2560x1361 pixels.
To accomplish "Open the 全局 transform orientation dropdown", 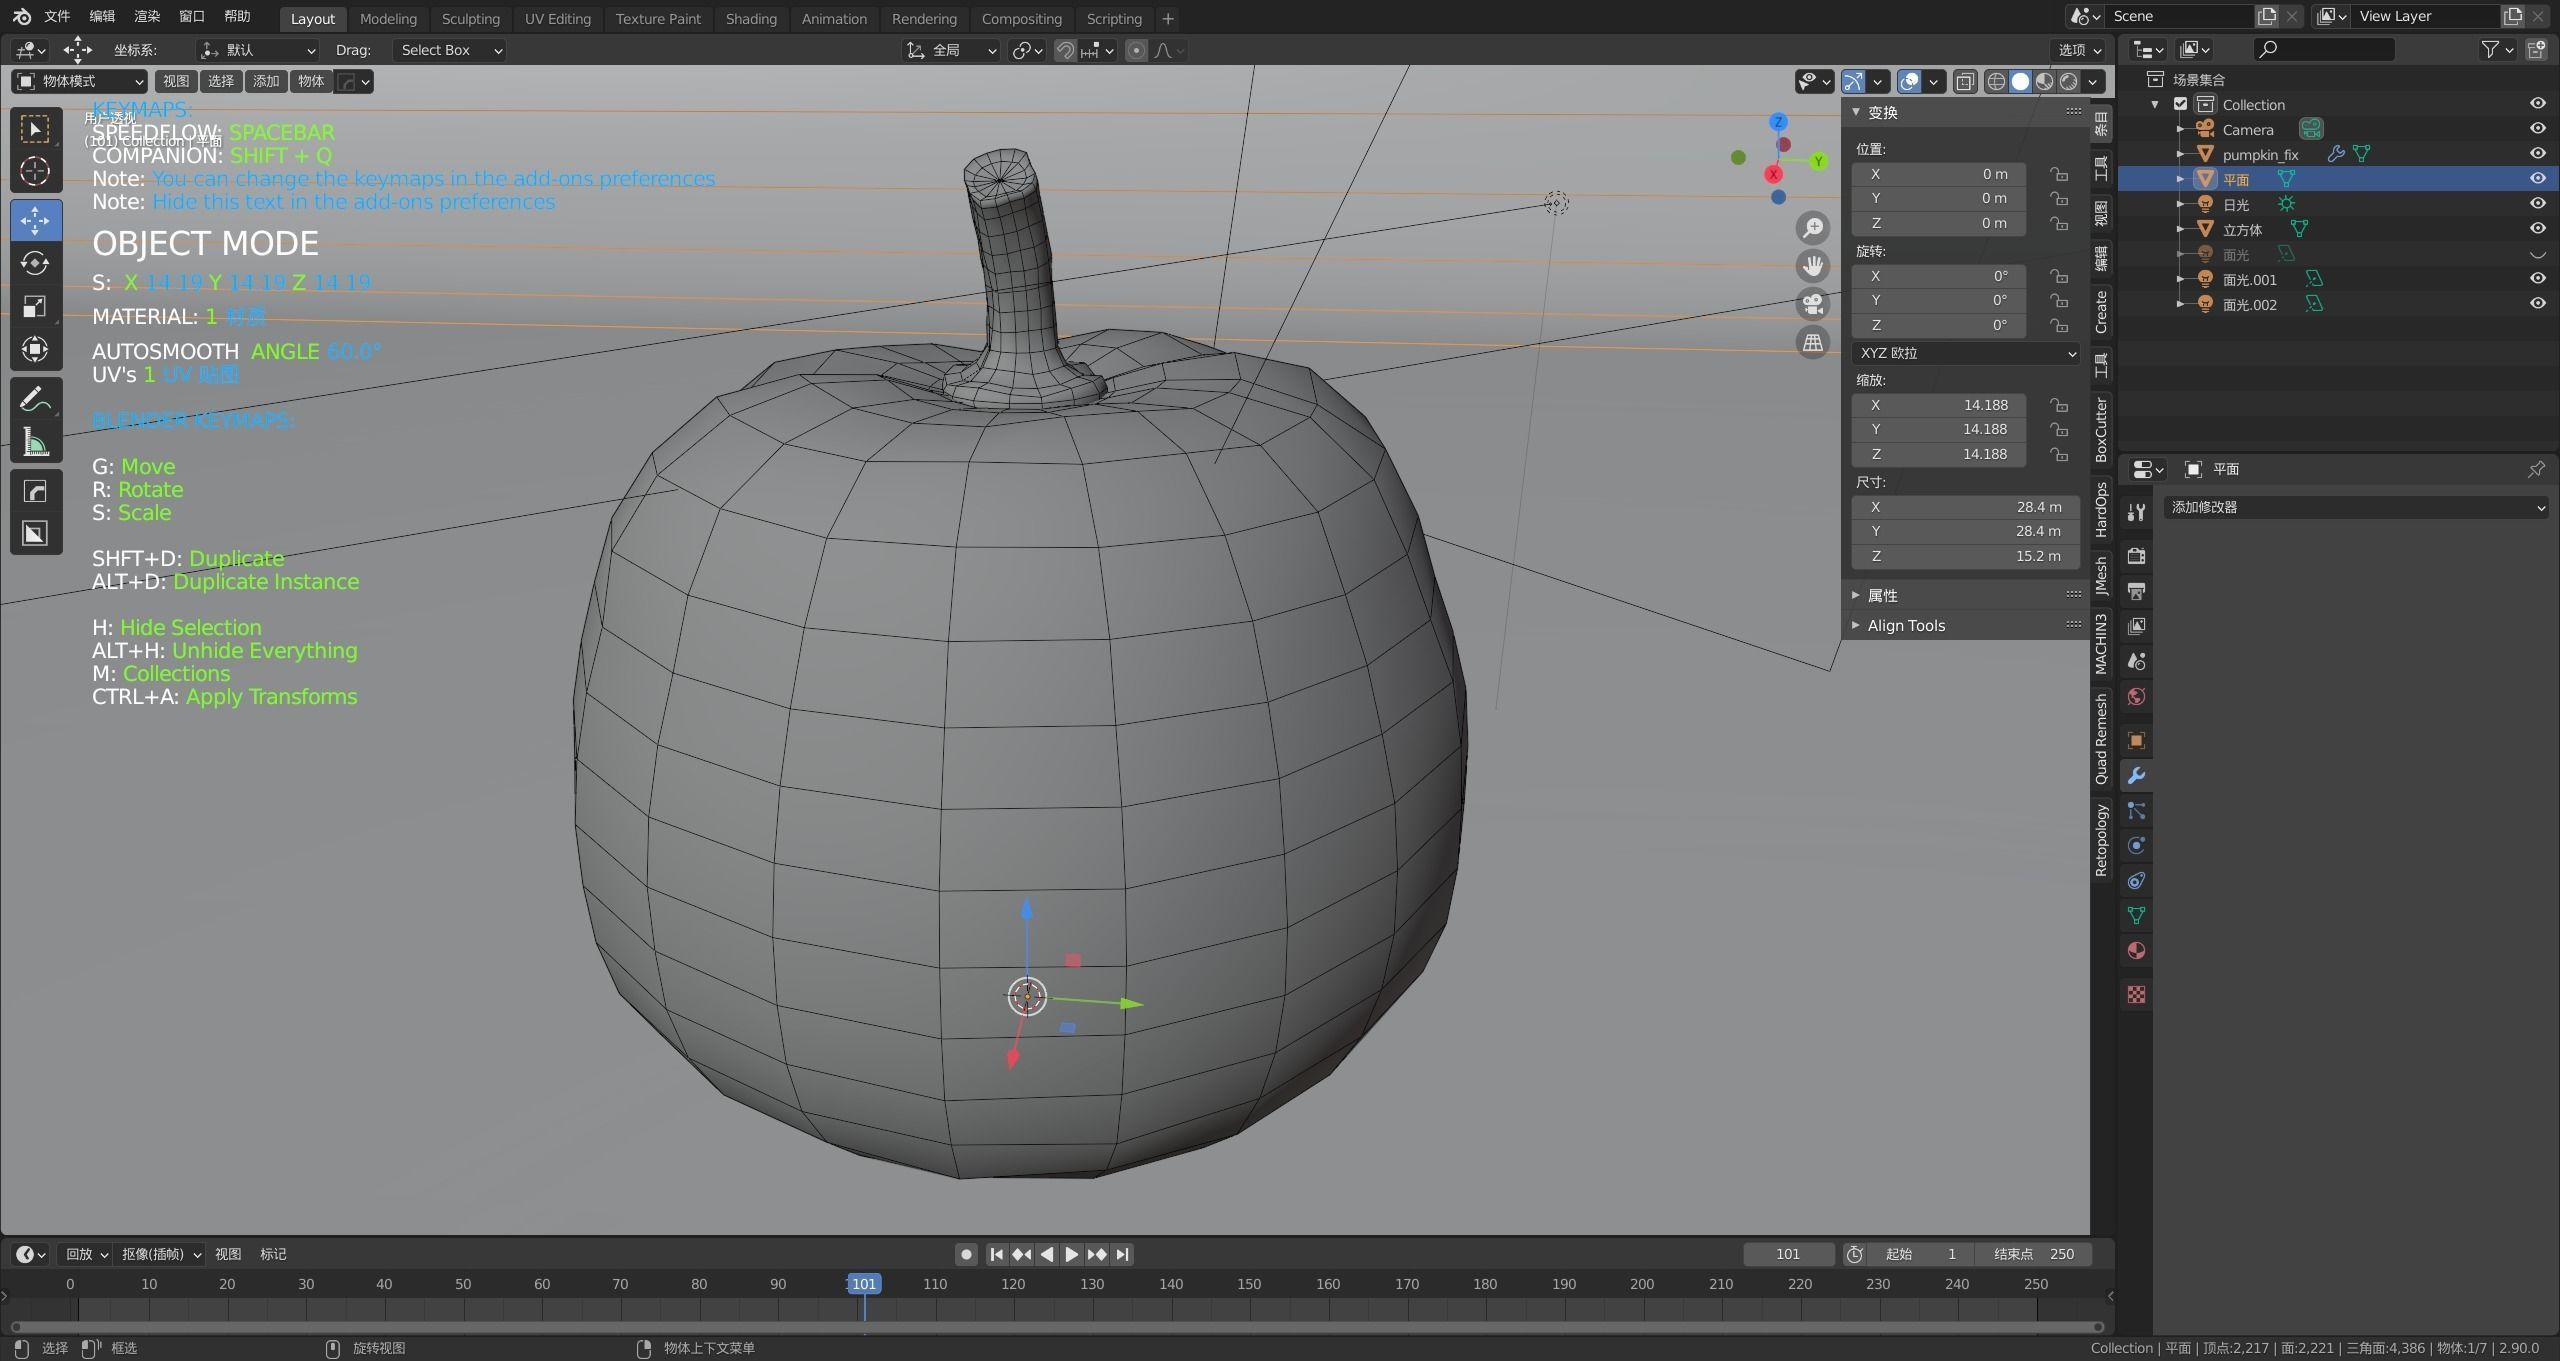I will [x=951, y=50].
